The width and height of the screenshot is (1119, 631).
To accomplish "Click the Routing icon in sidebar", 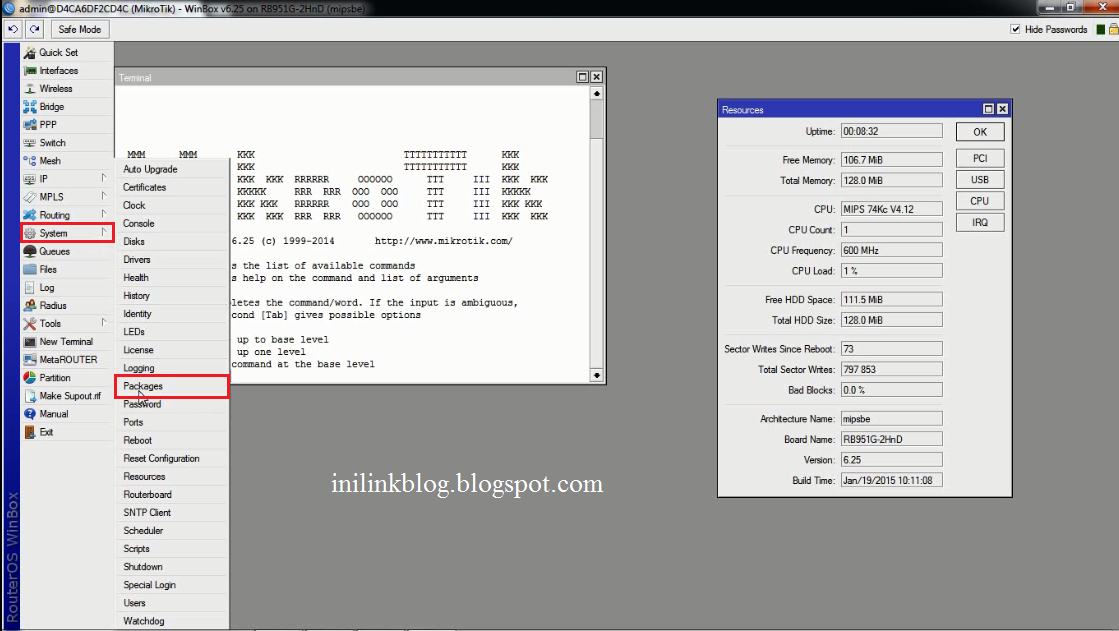I will pos(29,215).
